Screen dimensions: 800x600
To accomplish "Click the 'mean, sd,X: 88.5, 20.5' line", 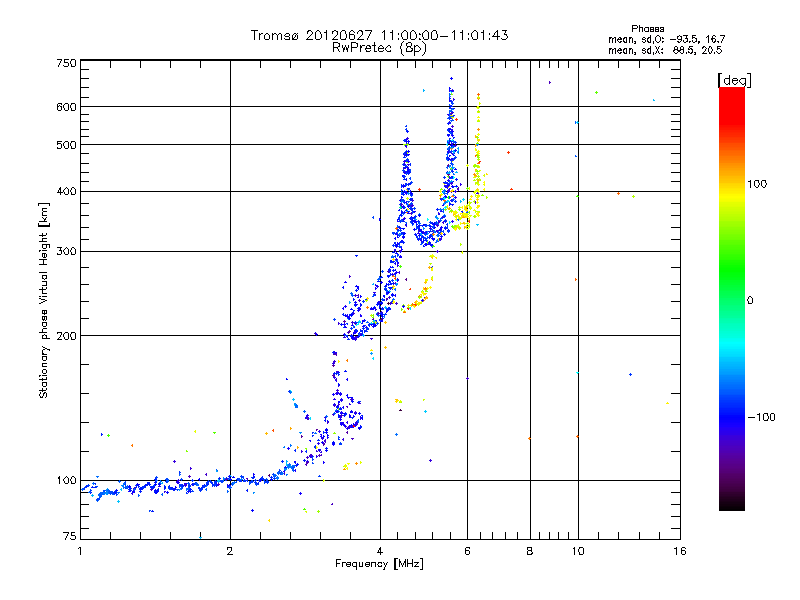I will pos(665,50).
